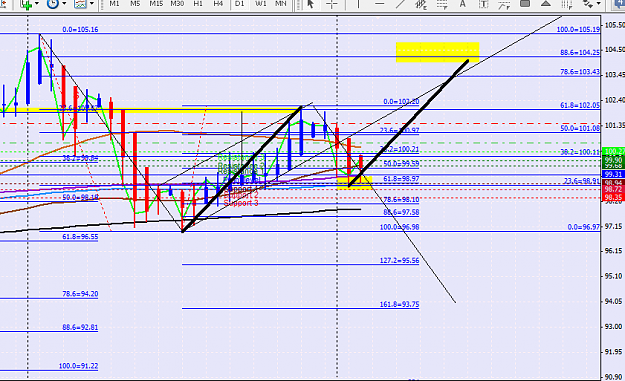Click the '100.0=105.19' Fibonacci label

point(578,29)
